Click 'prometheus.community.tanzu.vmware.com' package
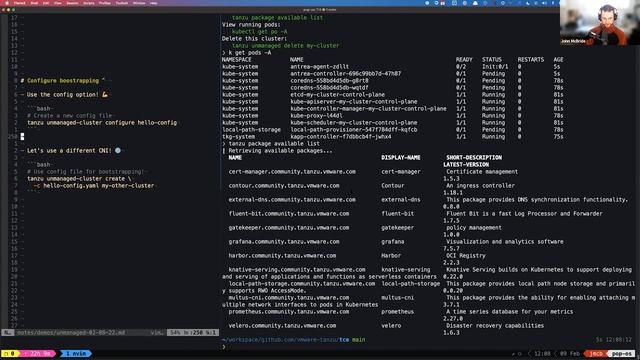 coord(289,312)
